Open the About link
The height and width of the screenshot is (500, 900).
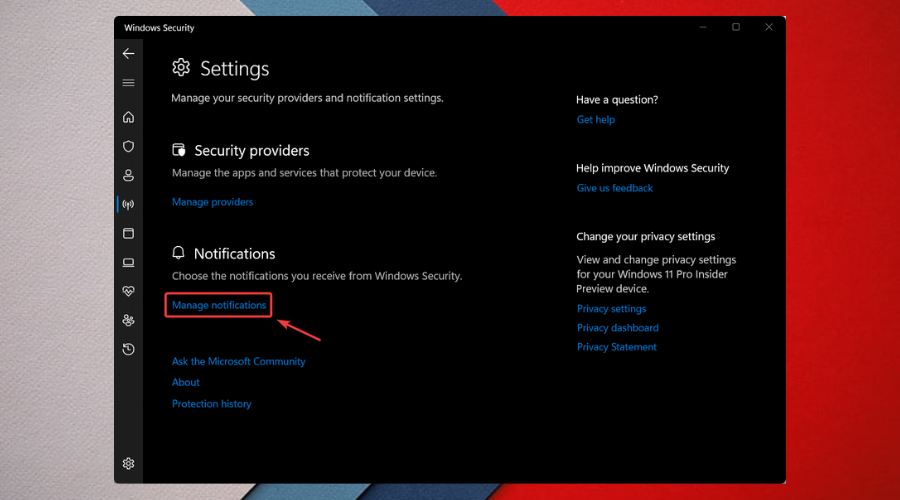(186, 383)
